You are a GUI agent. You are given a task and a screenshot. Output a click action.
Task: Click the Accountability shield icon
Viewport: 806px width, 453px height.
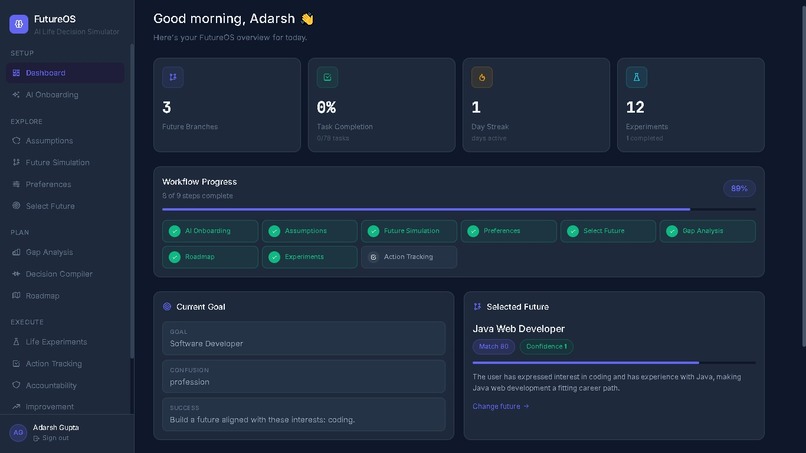point(16,385)
